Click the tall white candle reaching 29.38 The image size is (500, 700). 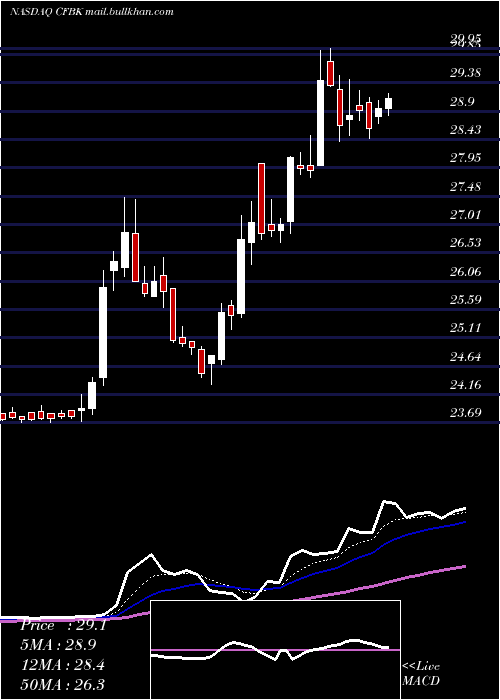tap(321, 123)
